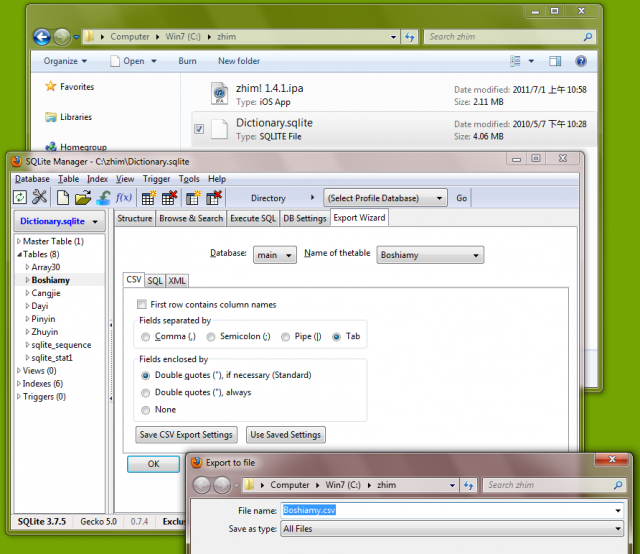
Task: Click Organize in Explorer toolbar
Action: coord(65,61)
